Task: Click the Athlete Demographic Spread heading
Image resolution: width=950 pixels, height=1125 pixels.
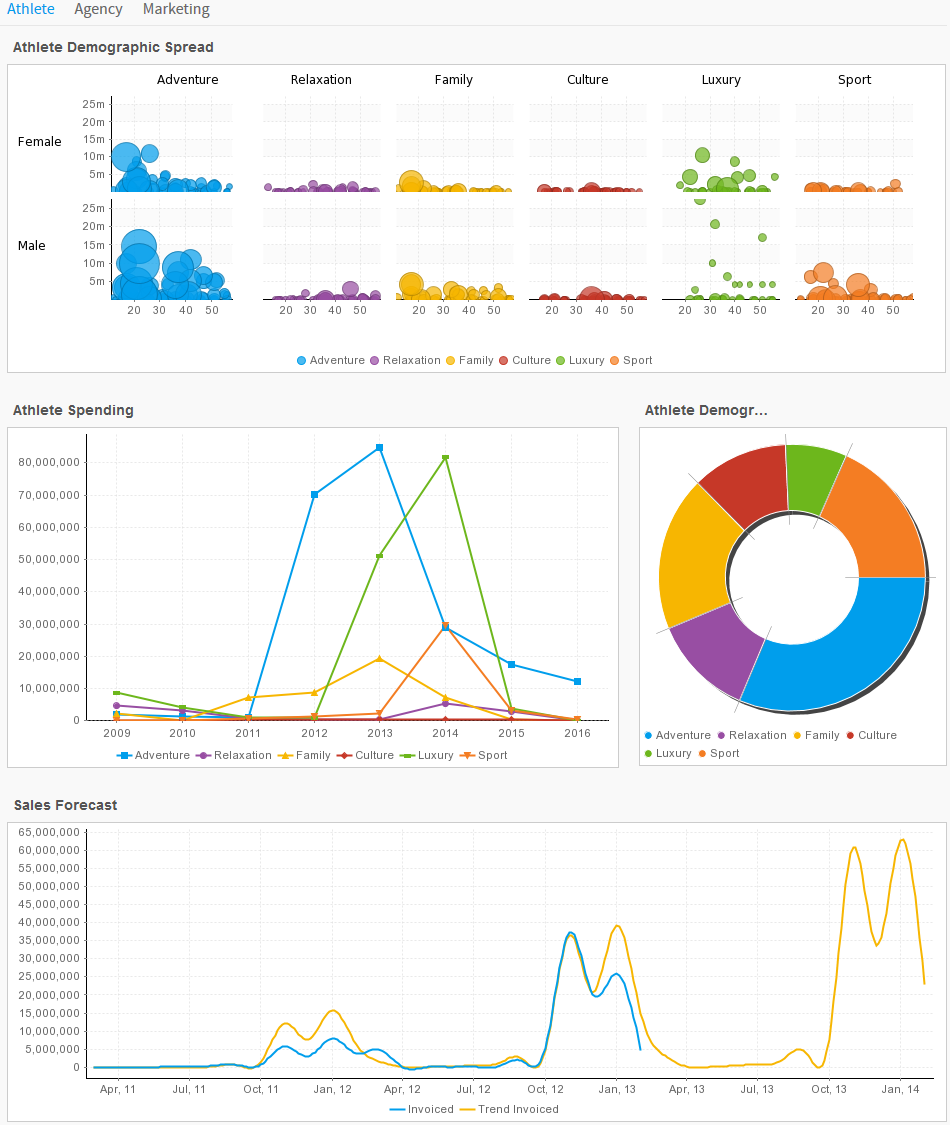Action: point(113,47)
